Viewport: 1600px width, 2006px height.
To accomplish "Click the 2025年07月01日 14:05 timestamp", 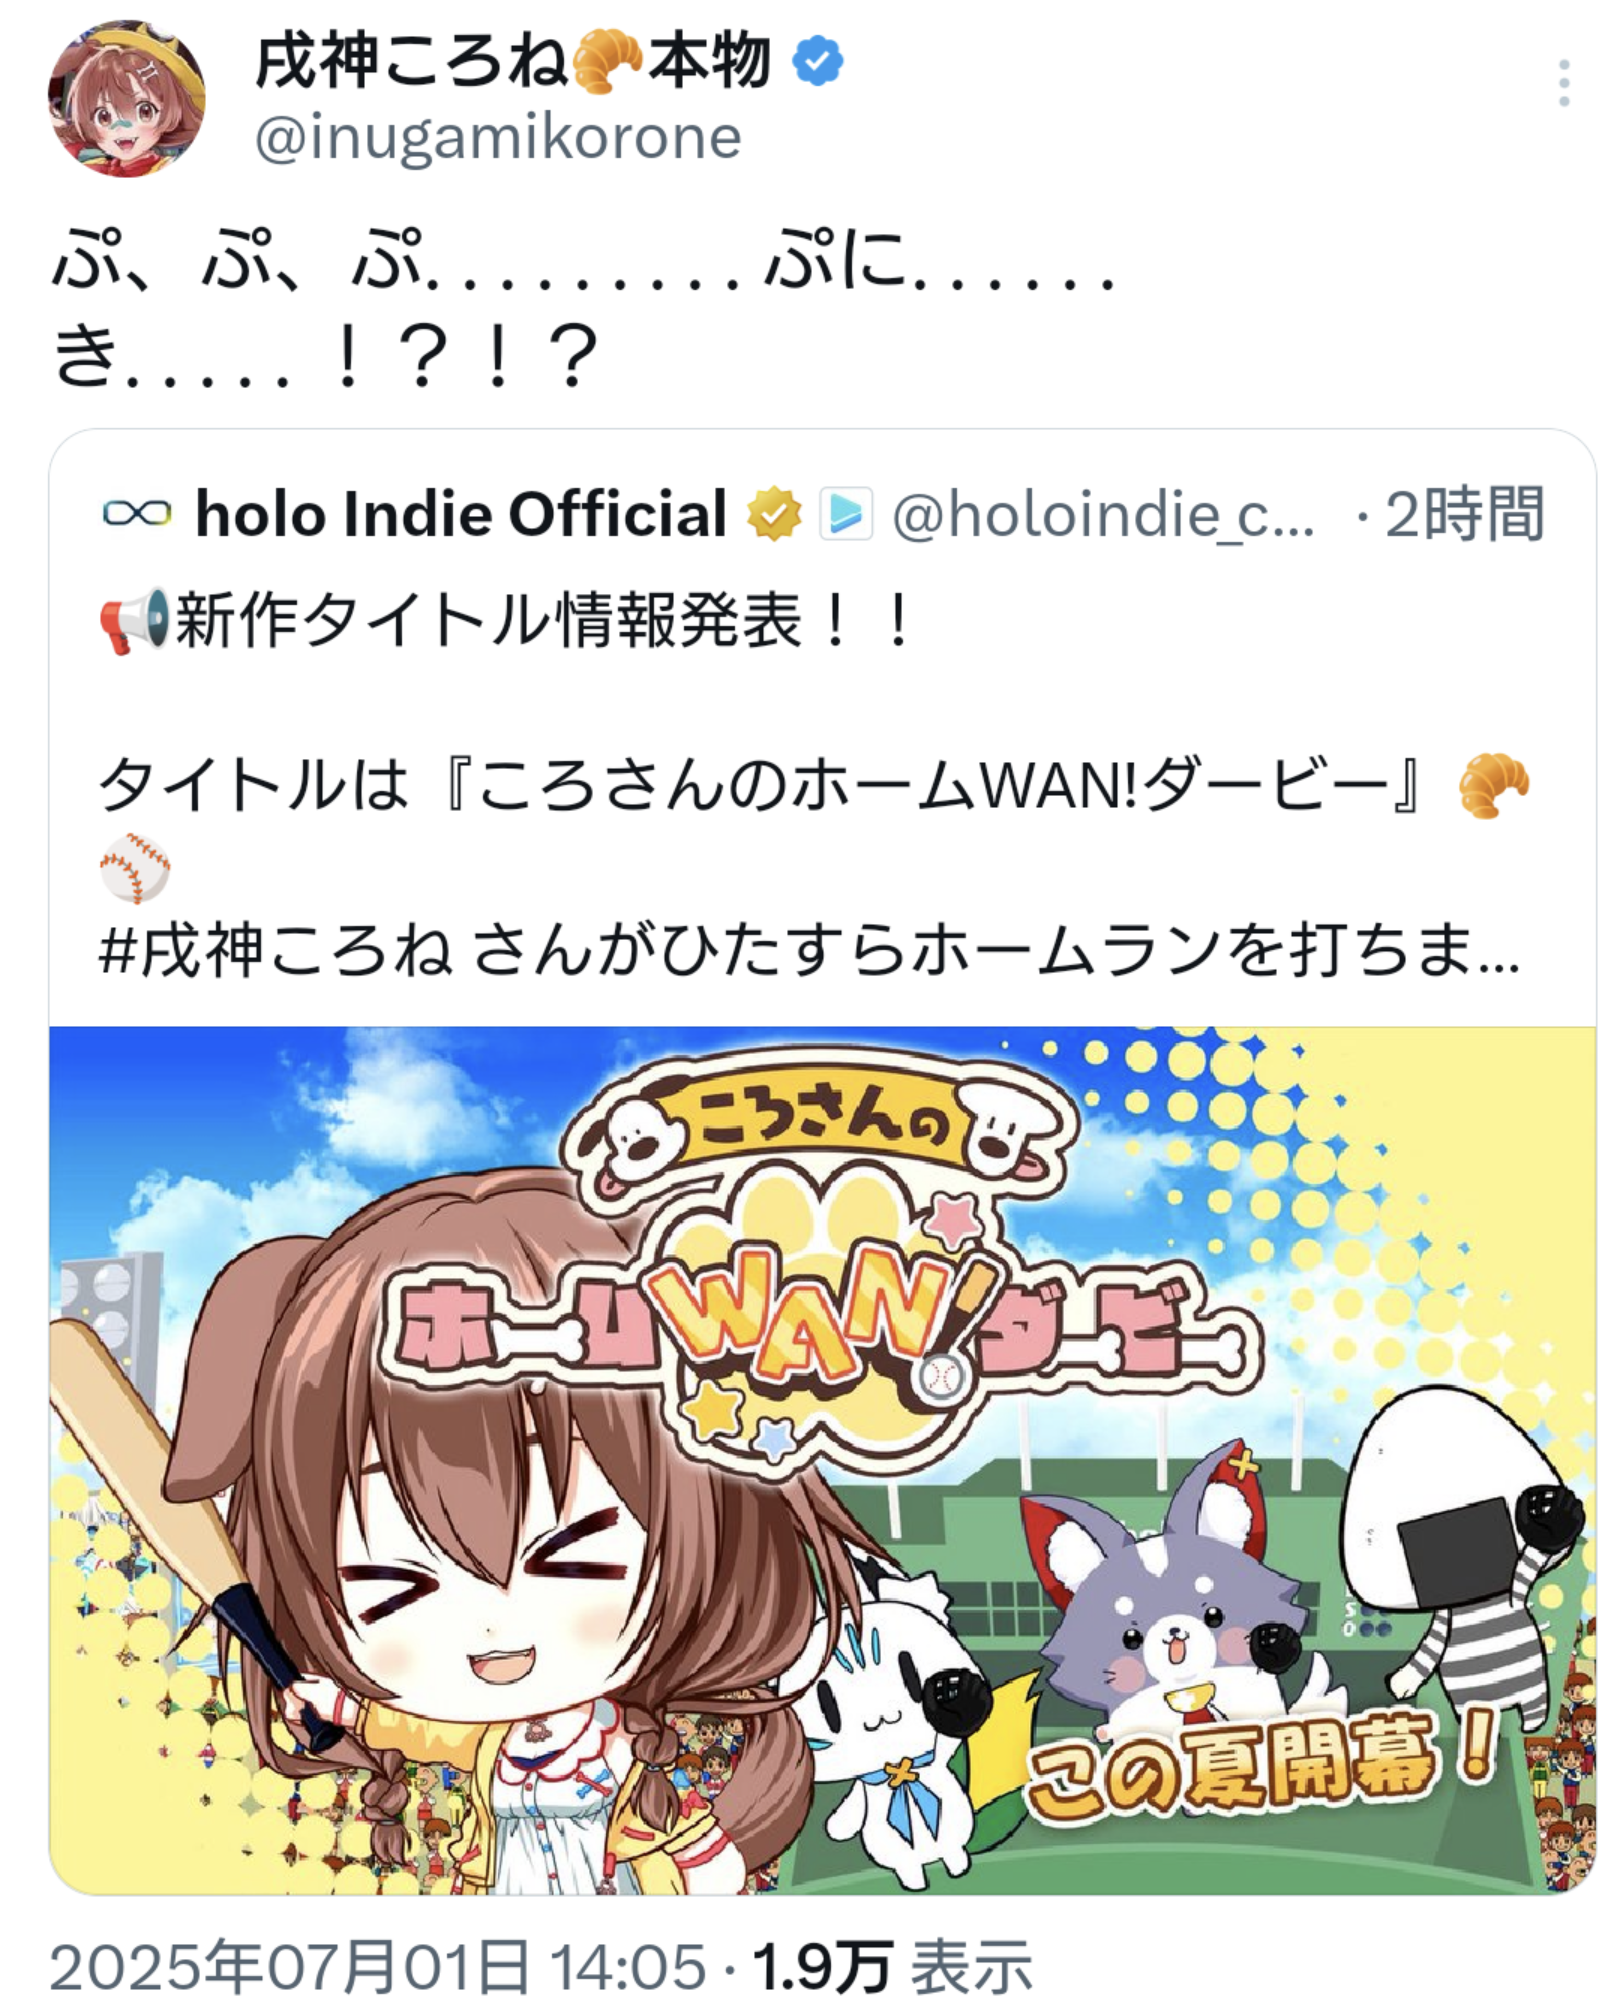I will click(378, 1967).
